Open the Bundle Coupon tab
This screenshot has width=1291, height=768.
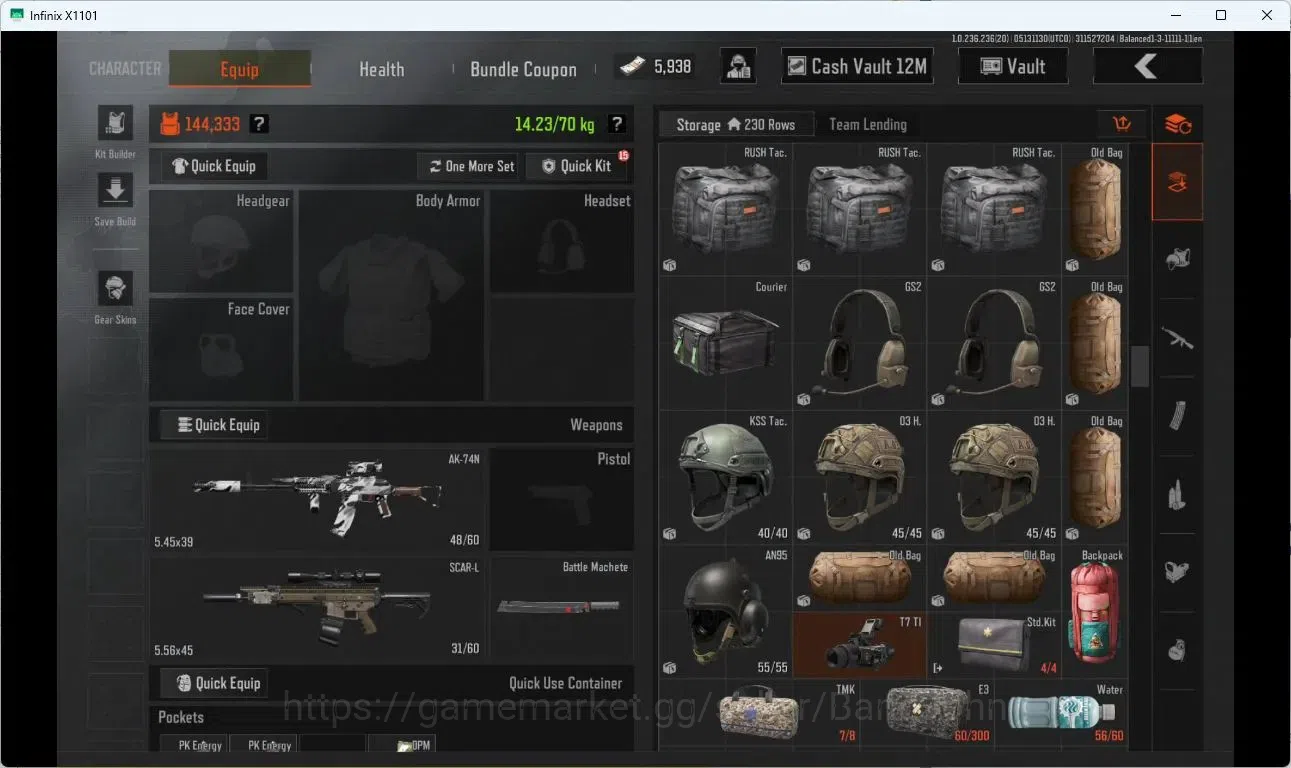click(523, 69)
